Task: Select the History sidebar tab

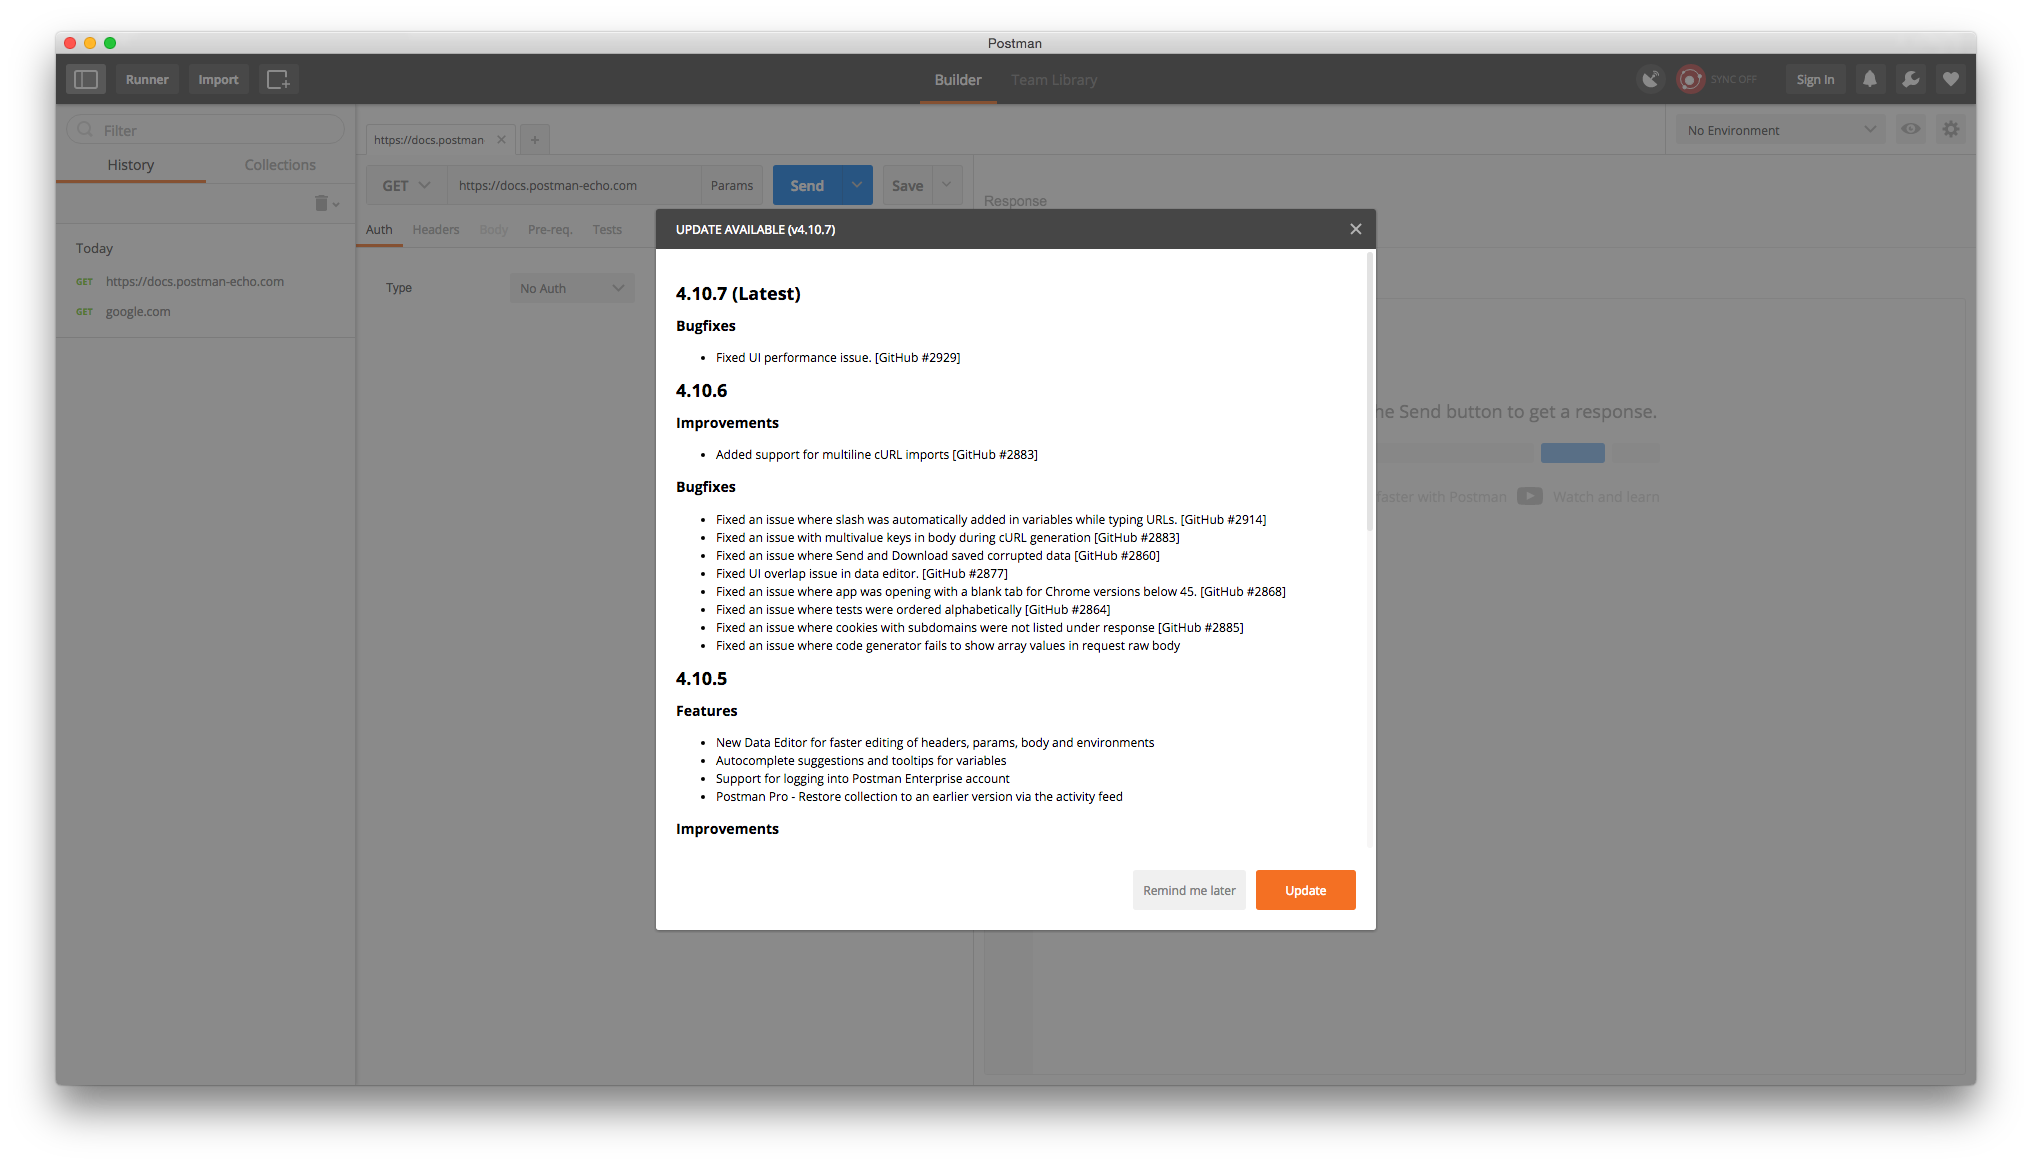Action: 131,165
